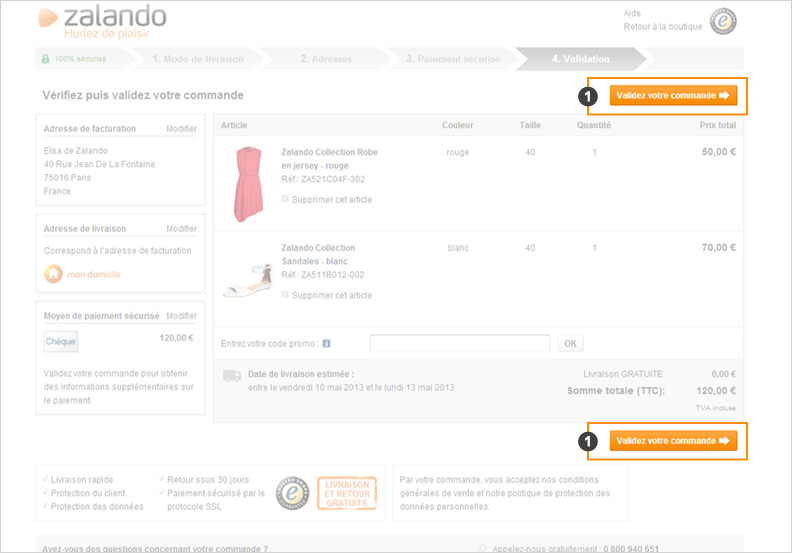Modify the billing address (Adresse de facturation)
Screen dimensions: 792x553
click(x=181, y=129)
